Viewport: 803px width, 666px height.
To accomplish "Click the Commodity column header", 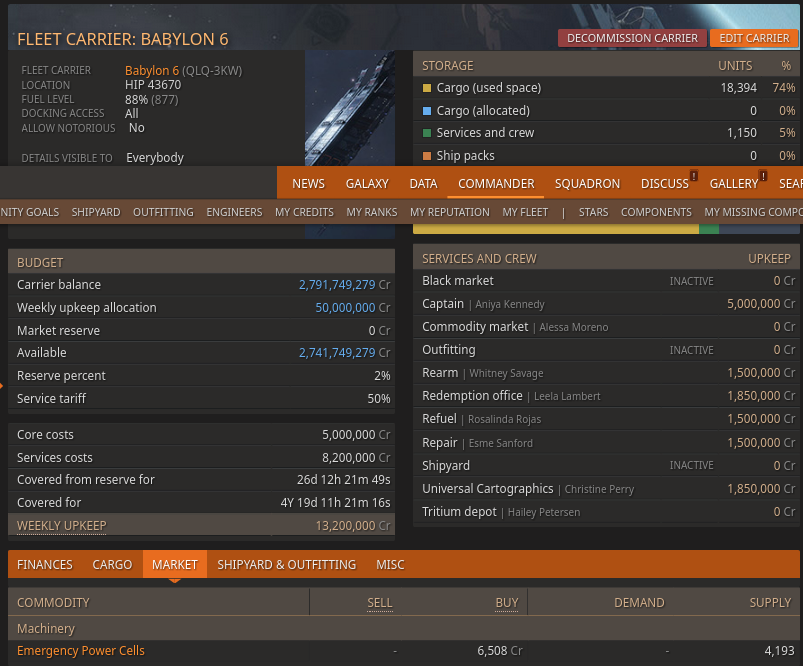I will pyautogui.click(x=53, y=603).
